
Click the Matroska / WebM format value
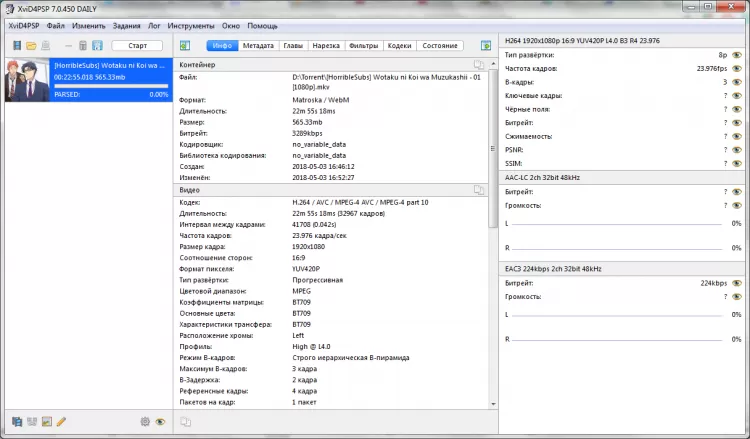click(x=320, y=100)
